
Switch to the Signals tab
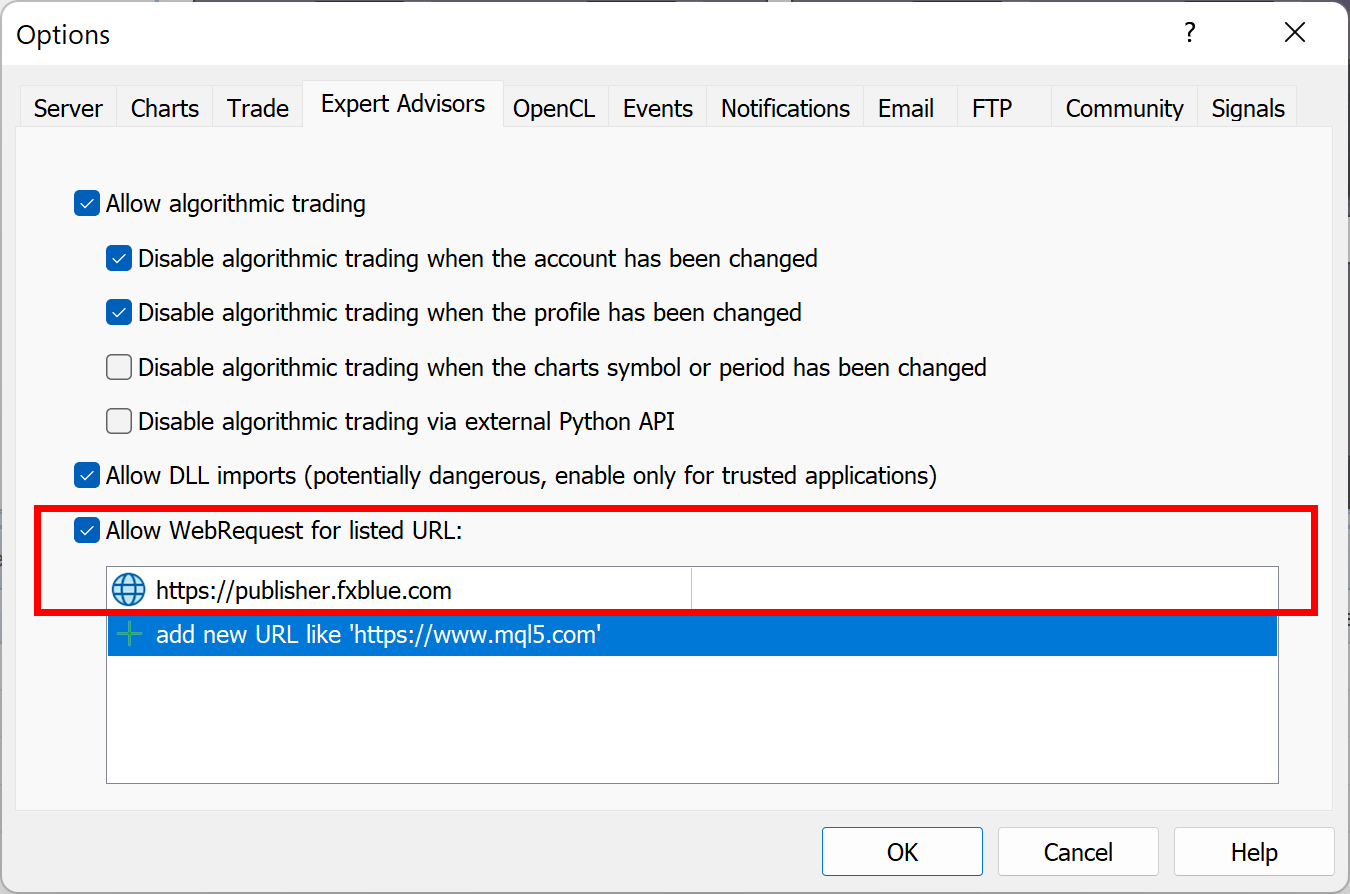pos(1248,108)
